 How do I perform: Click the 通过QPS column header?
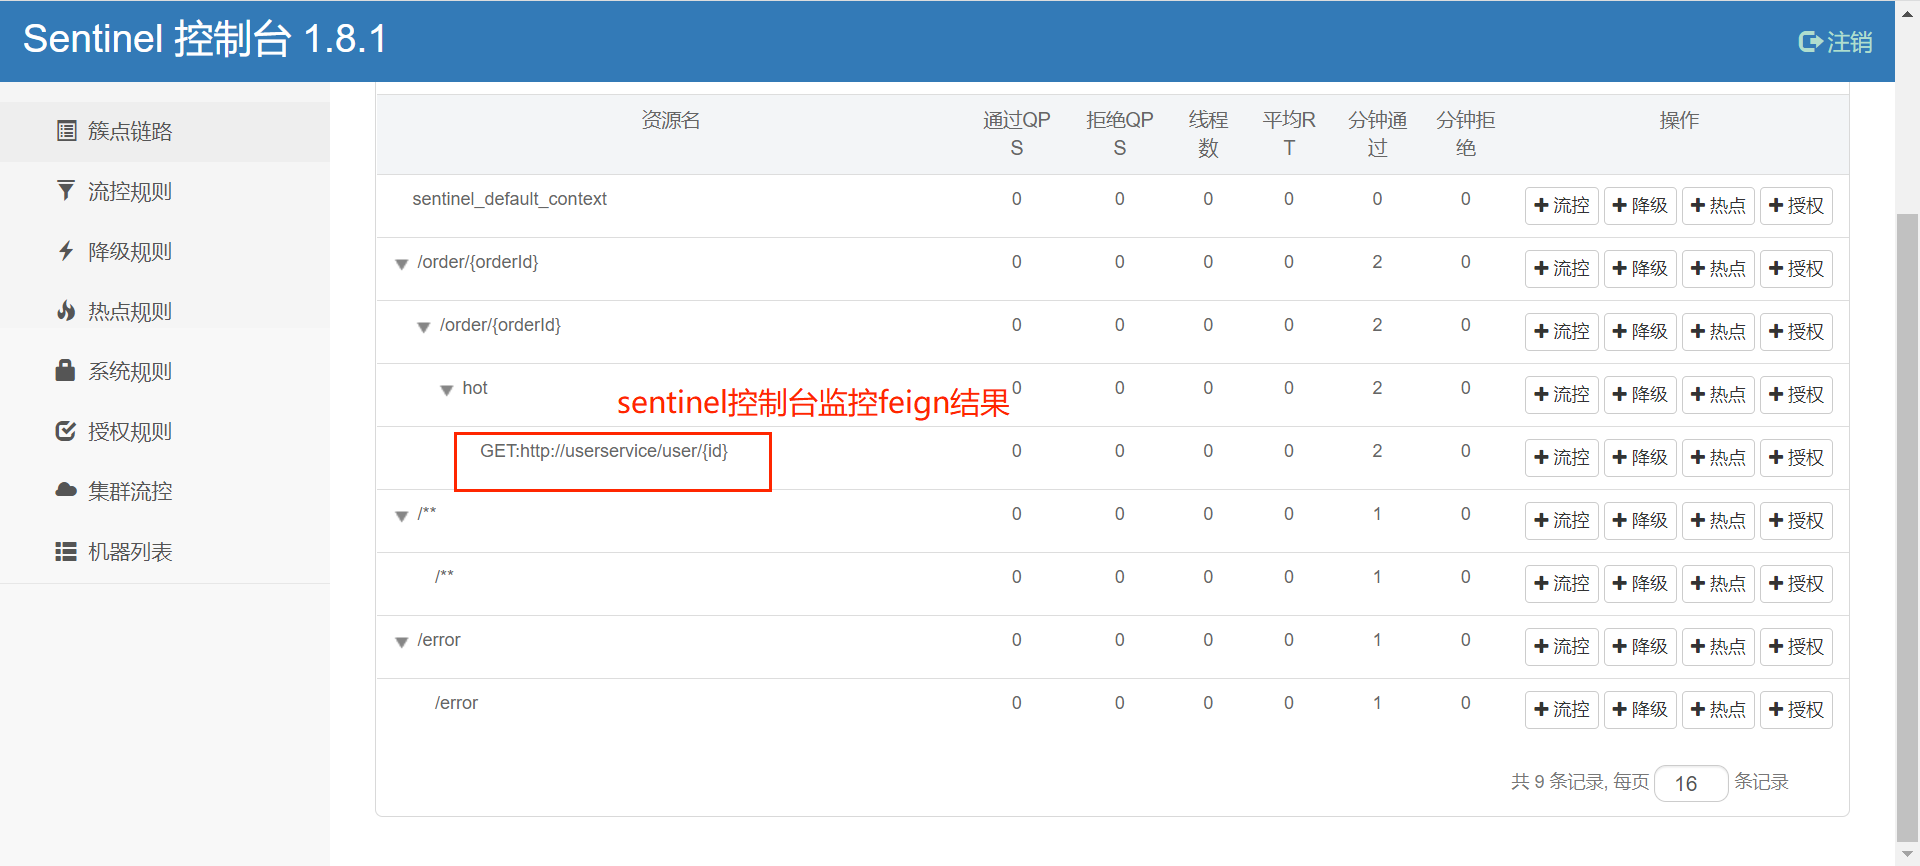click(x=1016, y=134)
